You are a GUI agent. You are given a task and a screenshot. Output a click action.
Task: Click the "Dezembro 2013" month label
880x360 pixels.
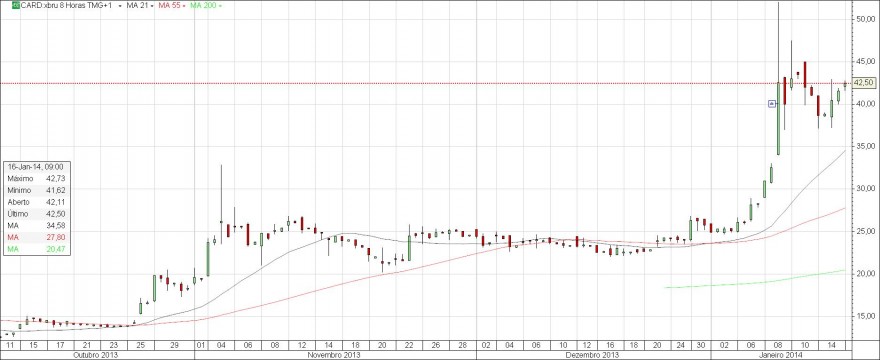click(x=593, y=355)
